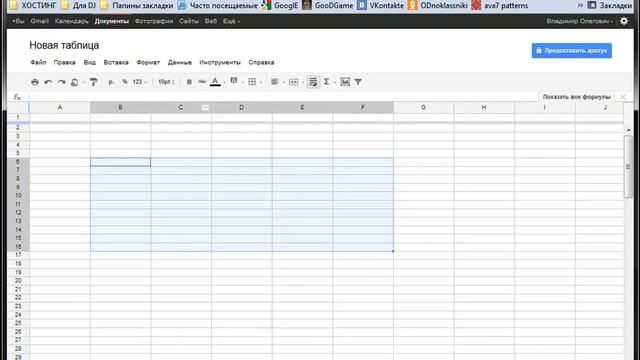
Task: Select row 20 header
Action: click(x=18, y=281)
